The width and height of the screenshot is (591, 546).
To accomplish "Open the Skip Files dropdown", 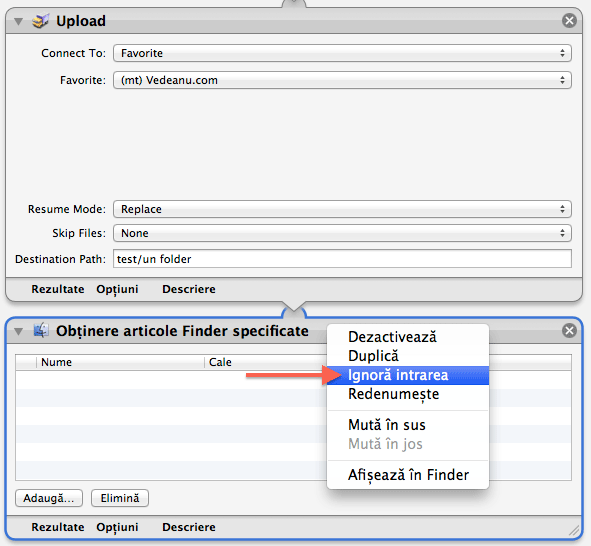I will [342, 233].
